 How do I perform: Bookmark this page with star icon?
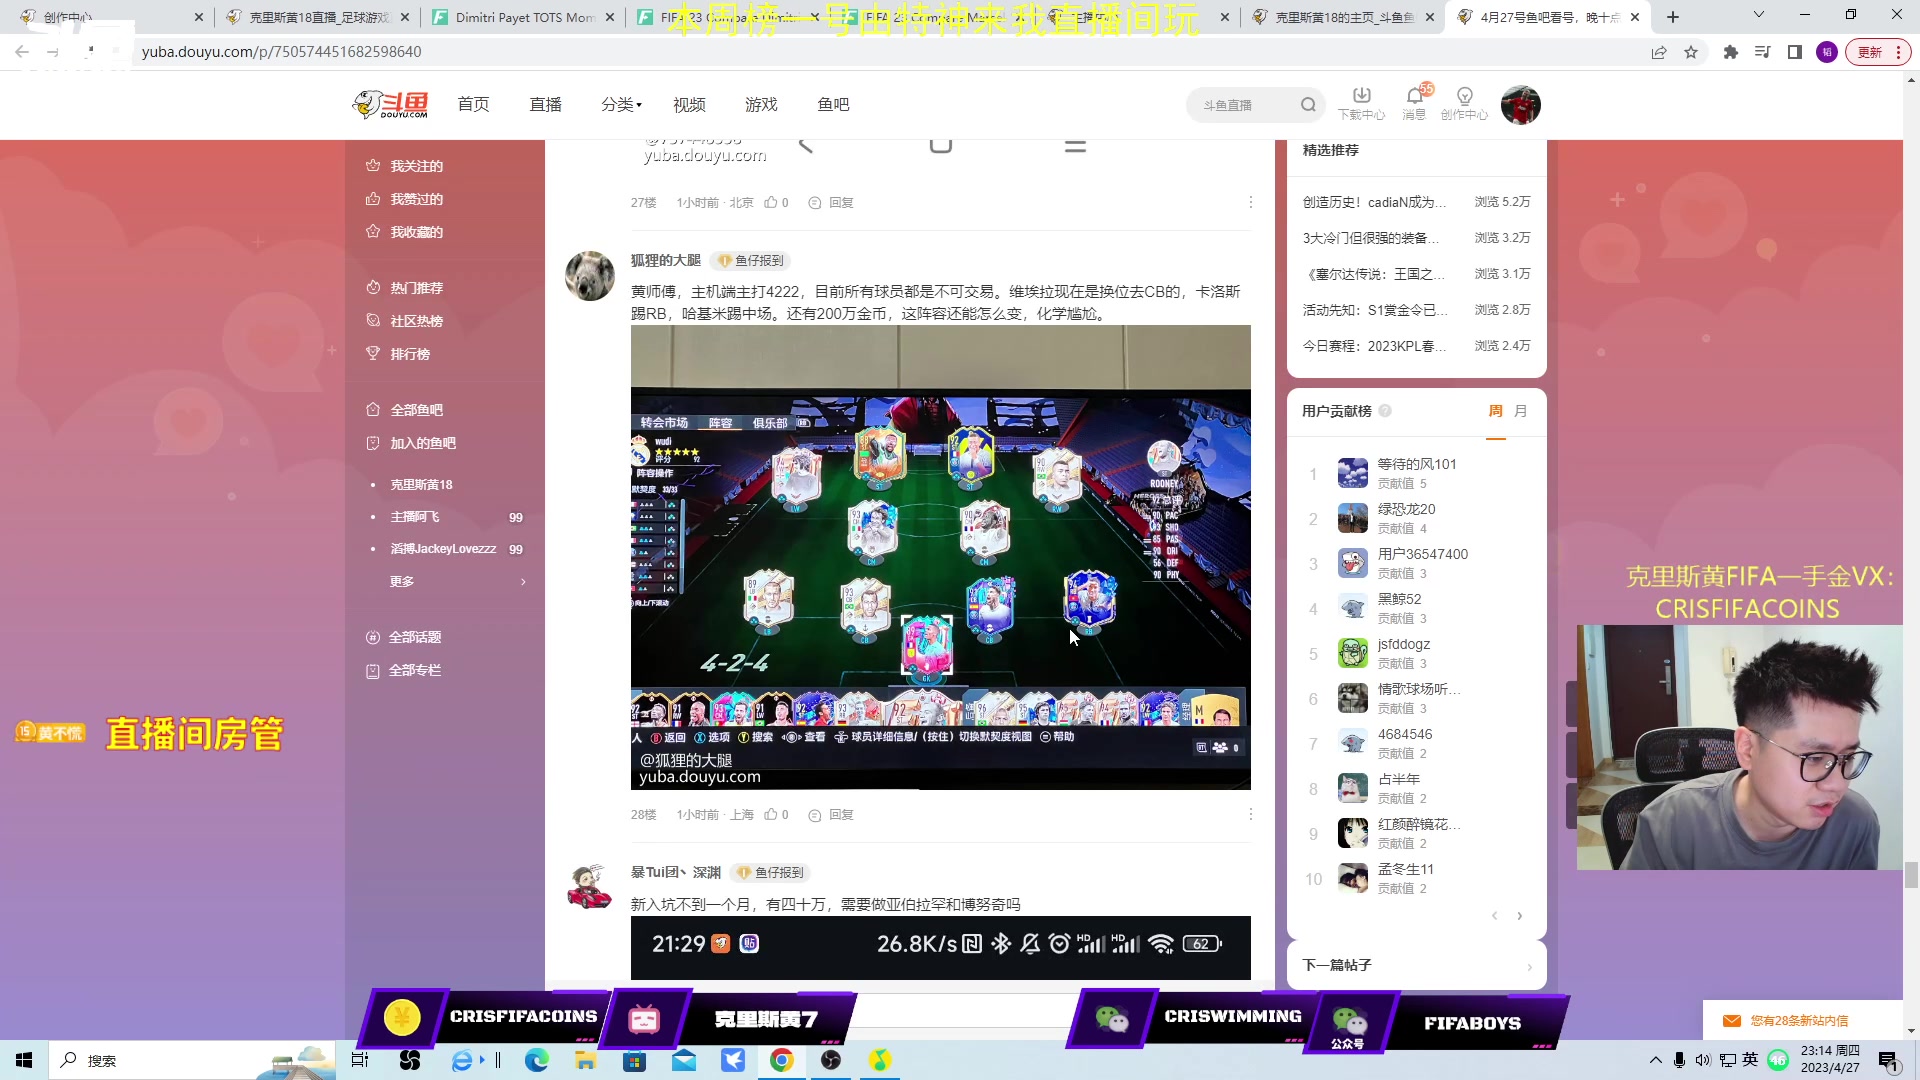(1691, 52)
